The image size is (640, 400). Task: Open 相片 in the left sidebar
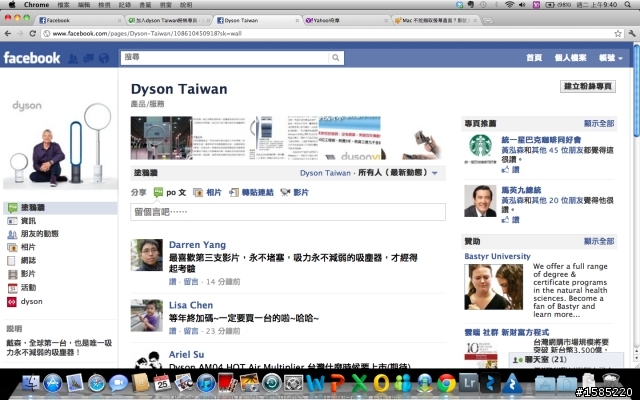click(x=28, y=247)
